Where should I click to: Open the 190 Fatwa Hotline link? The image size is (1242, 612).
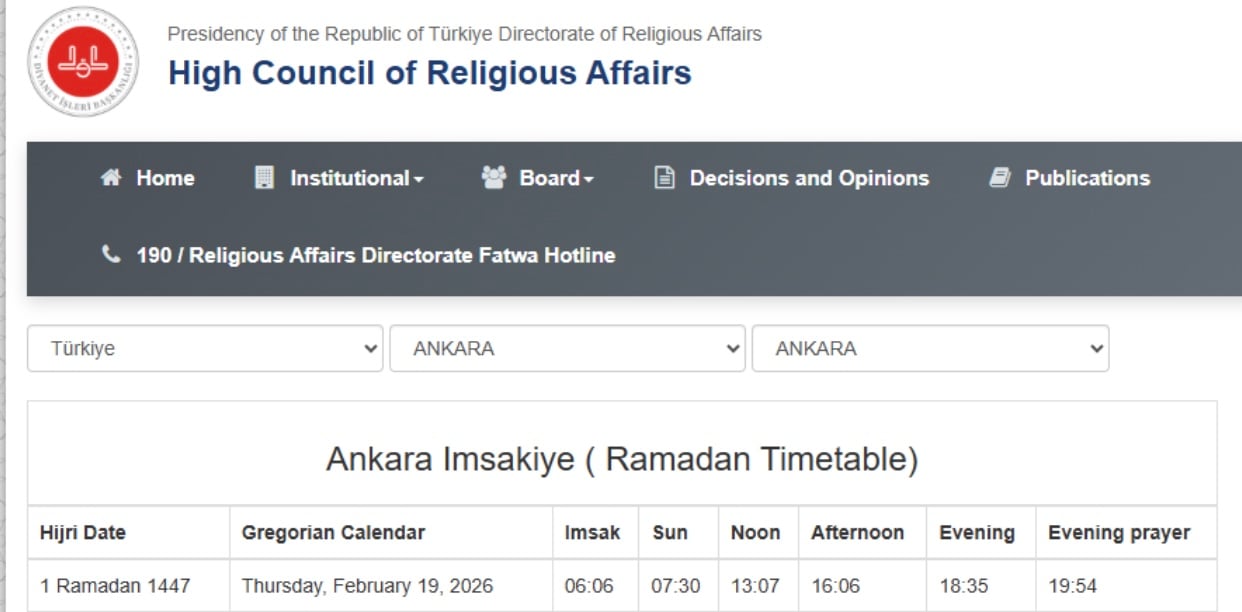376,255
